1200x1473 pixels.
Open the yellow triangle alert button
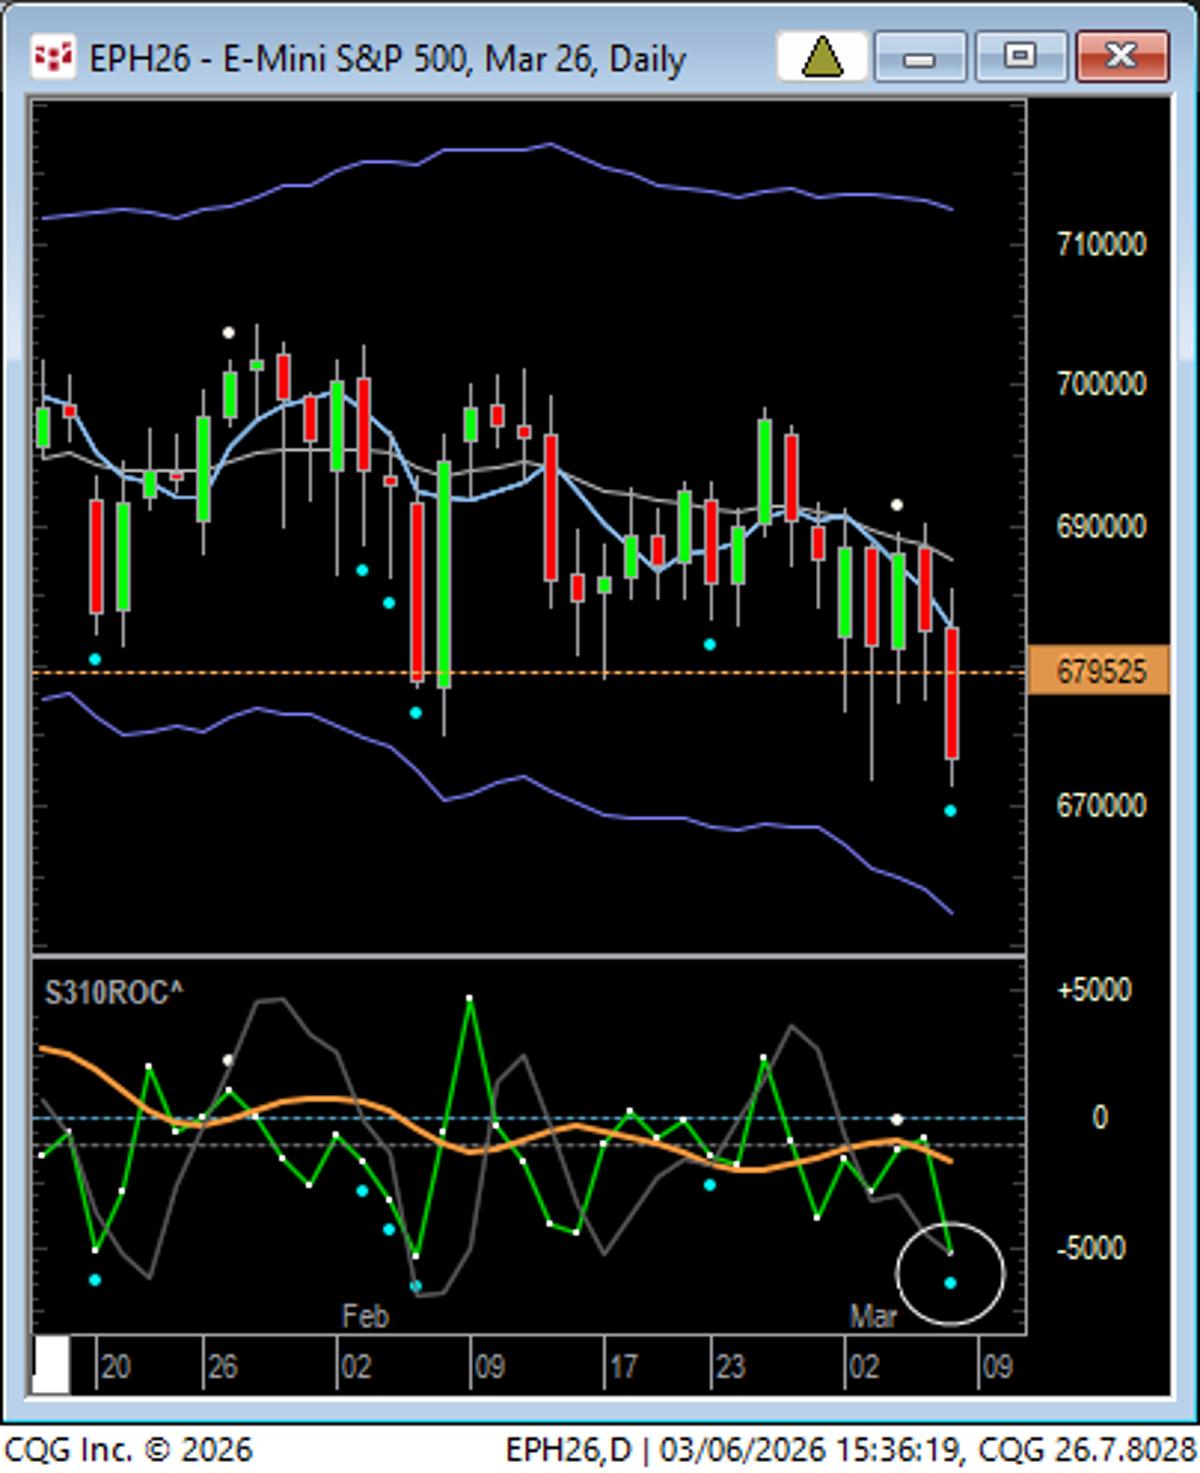(821, 56)
